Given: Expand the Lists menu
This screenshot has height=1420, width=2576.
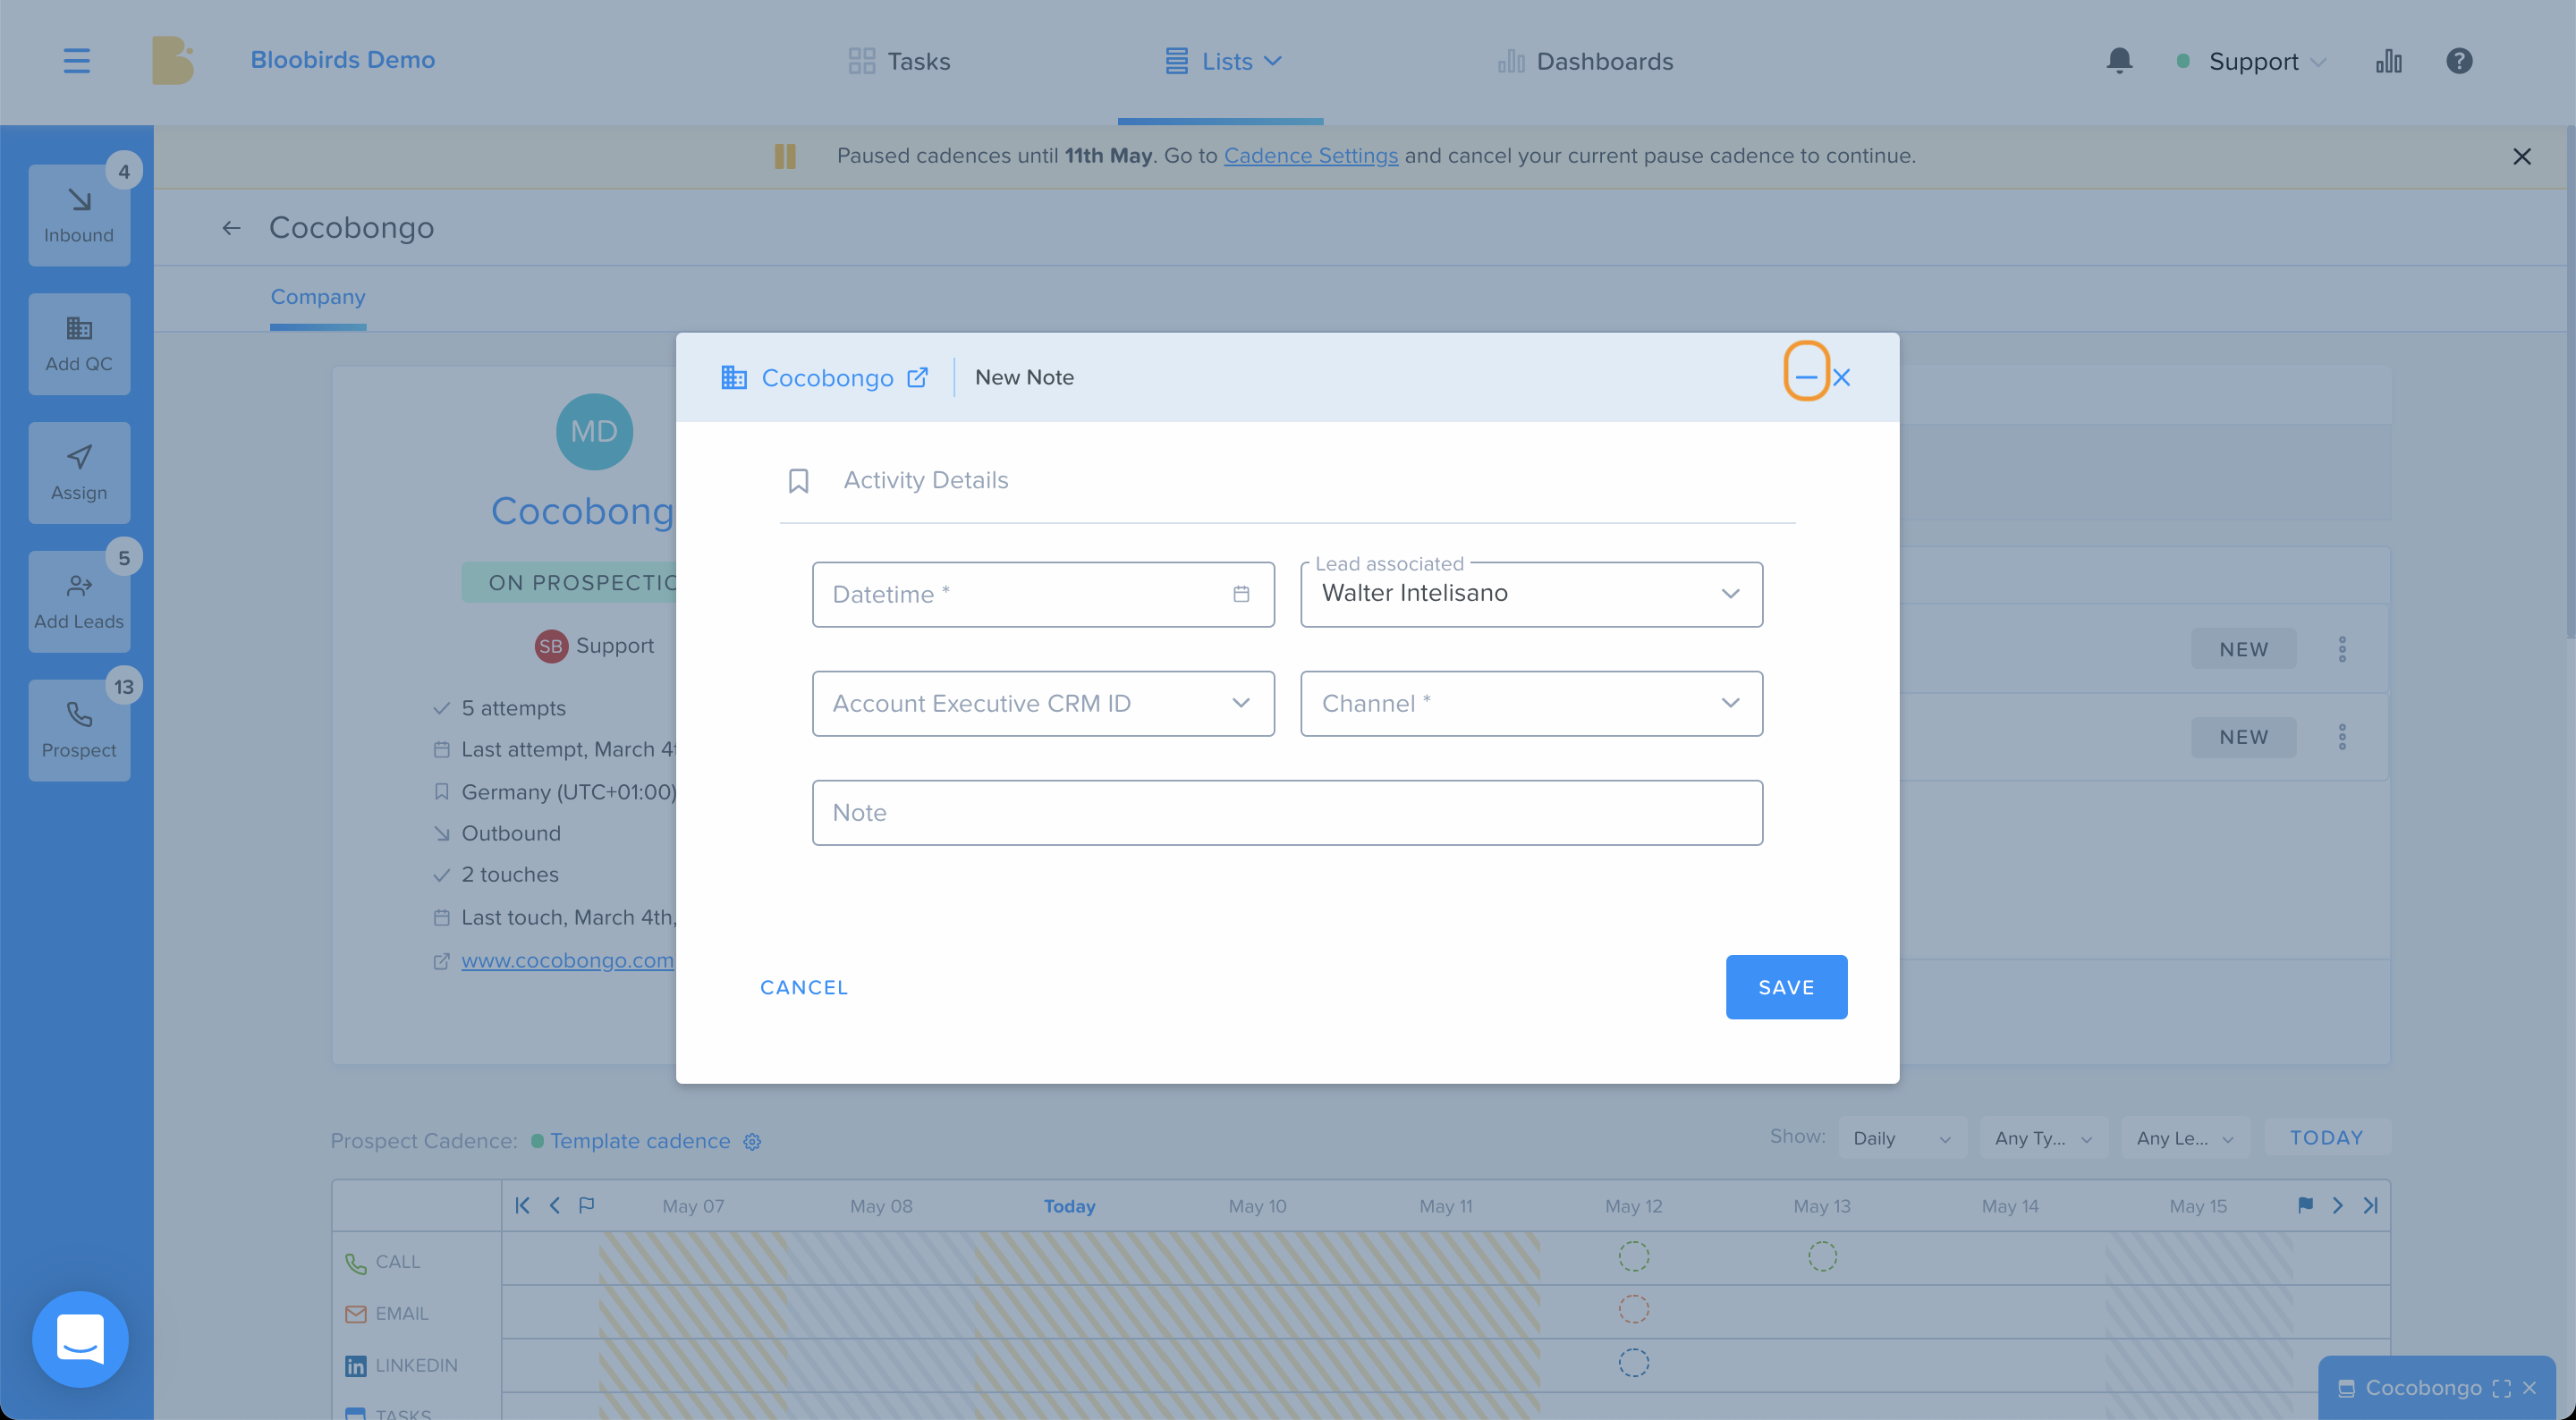Looking at the screenshot, I should pyautogui.click(x=1222, y=61).
